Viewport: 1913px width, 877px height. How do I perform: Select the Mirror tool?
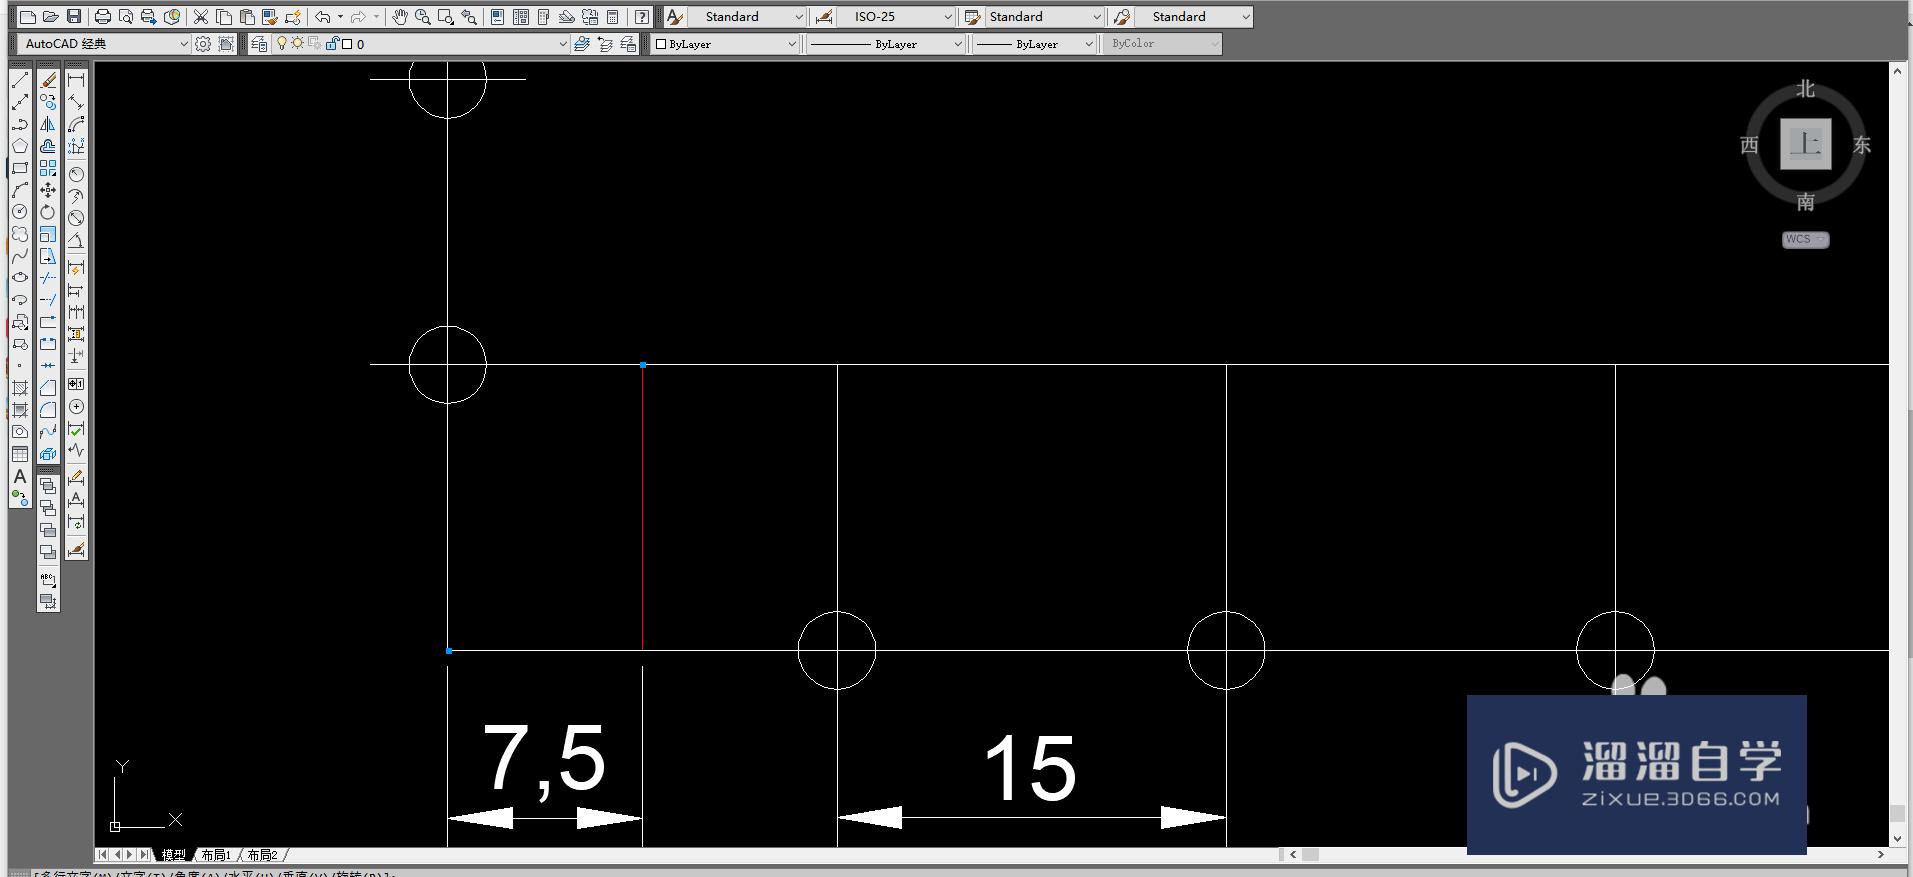coord(48,124)
